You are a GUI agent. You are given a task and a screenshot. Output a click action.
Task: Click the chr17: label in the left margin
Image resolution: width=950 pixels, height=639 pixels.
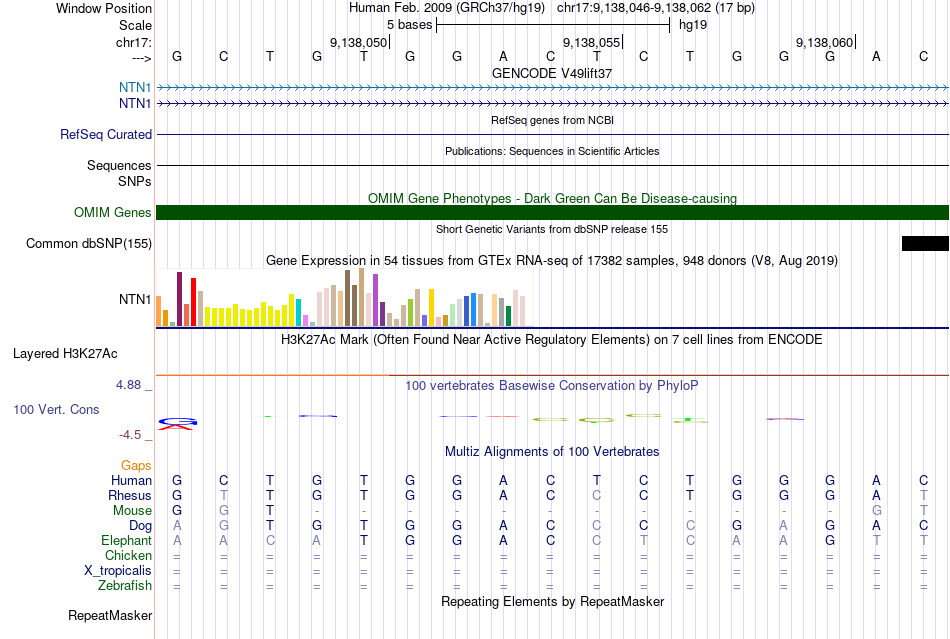point(133,42)
